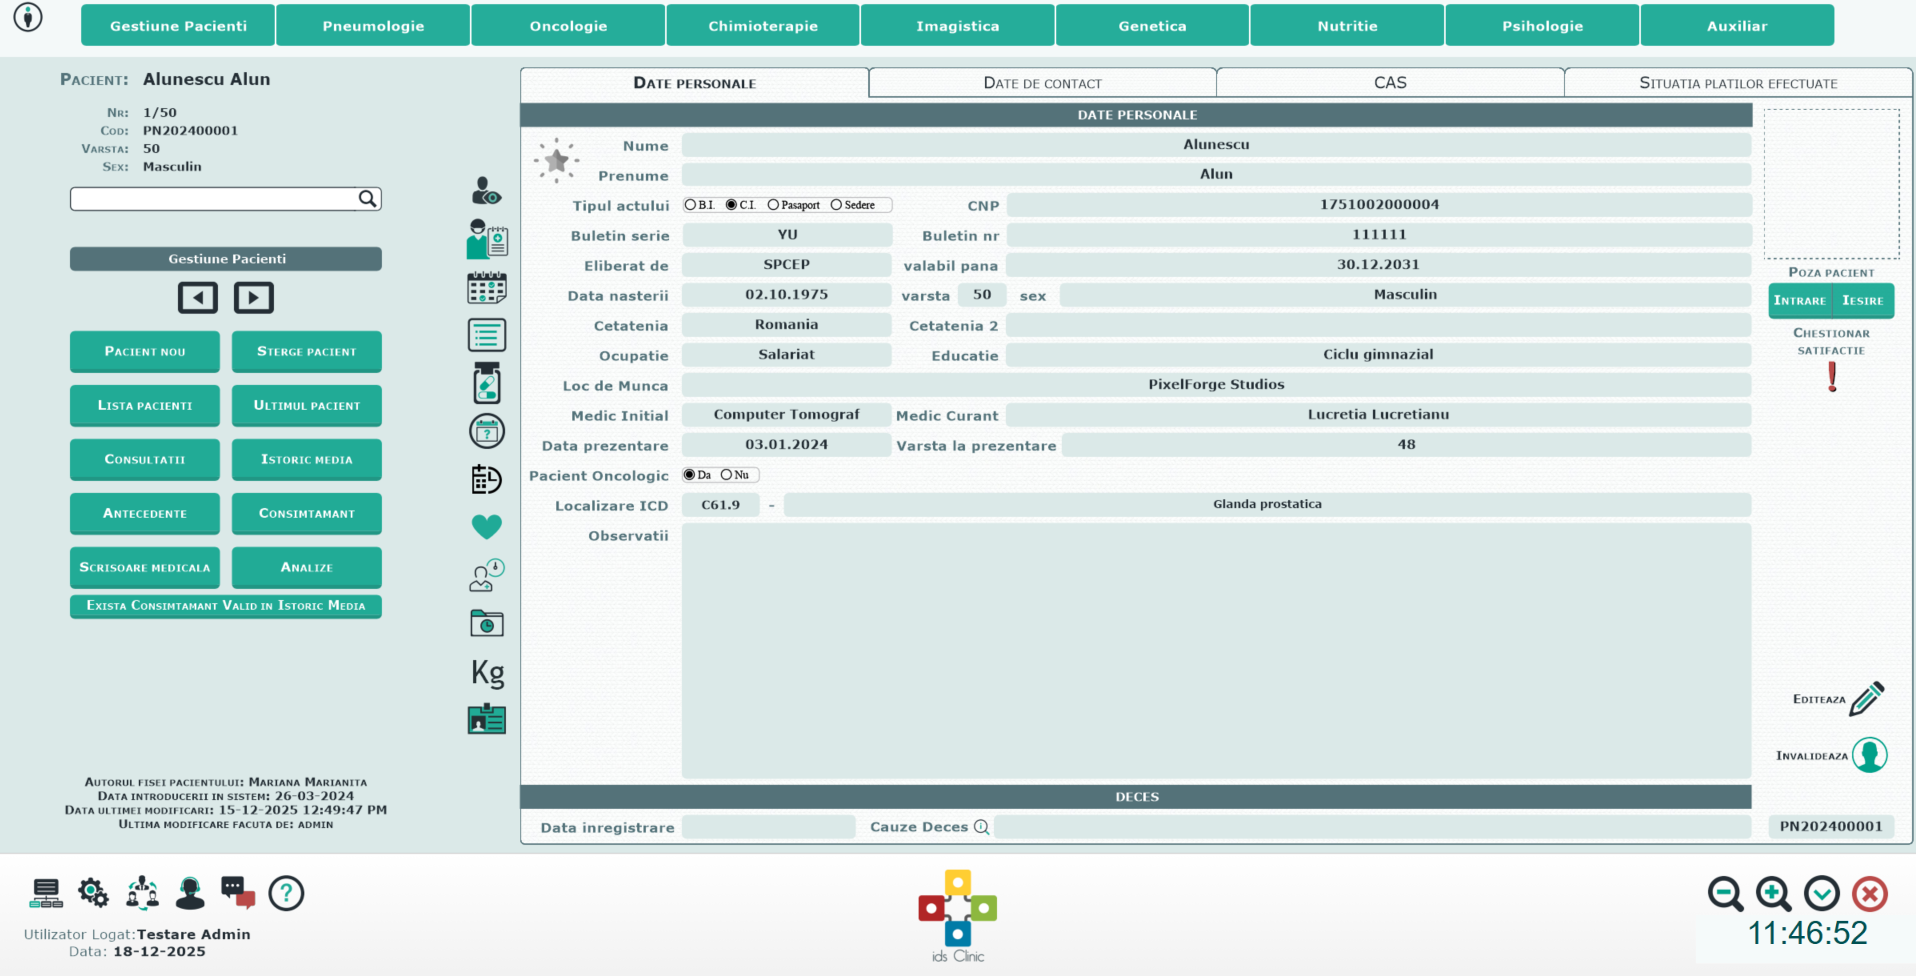1916x976 pixels.
Task: Set Pacient Oncologic to Nu
Action: 726,475
